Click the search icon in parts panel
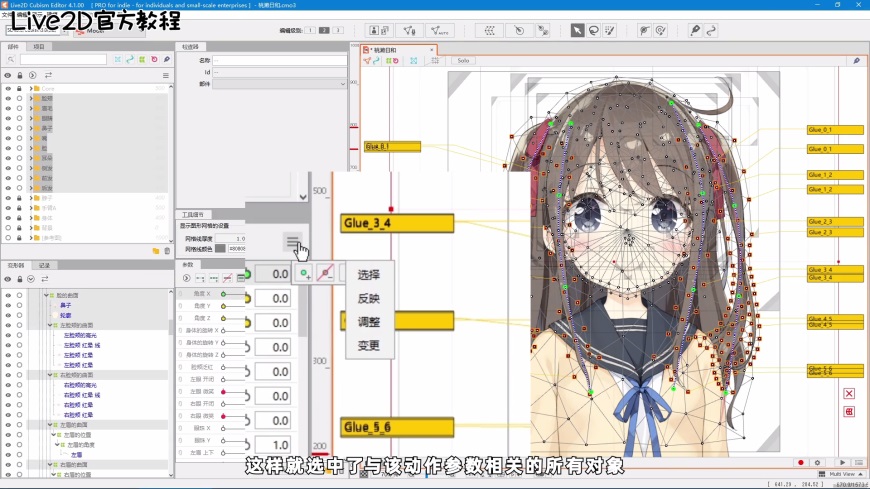 [11, 59]
